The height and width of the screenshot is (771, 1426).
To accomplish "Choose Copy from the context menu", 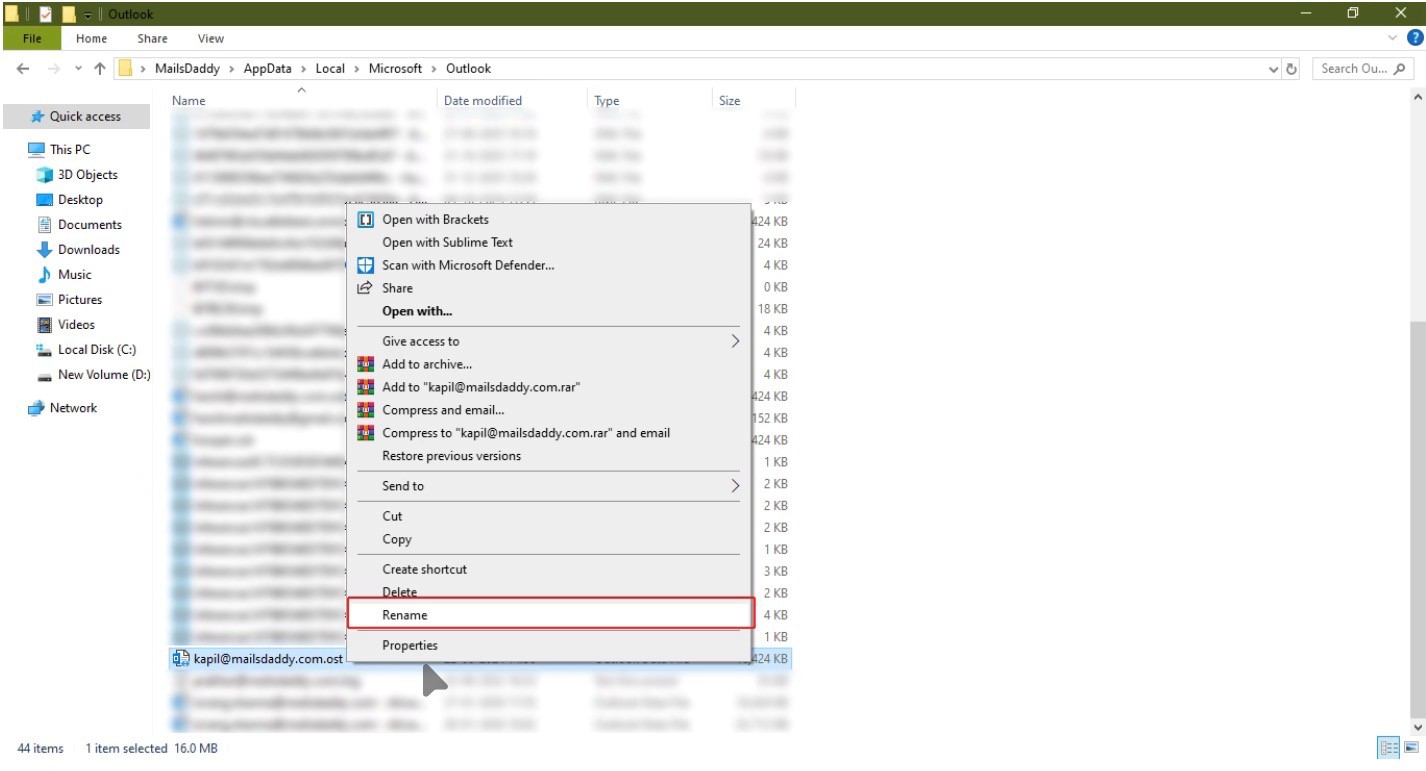I will click(548, 539).
